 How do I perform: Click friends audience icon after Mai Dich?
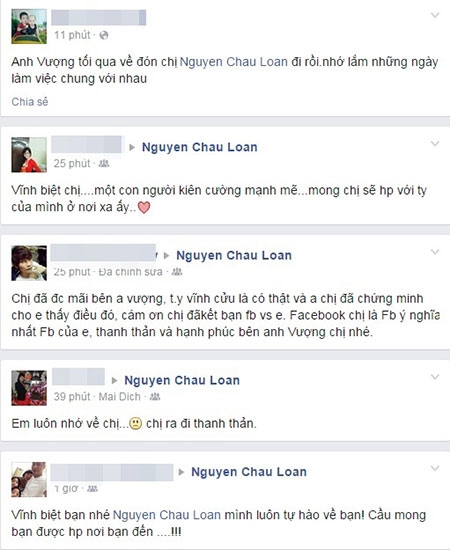tap(155, 397)
